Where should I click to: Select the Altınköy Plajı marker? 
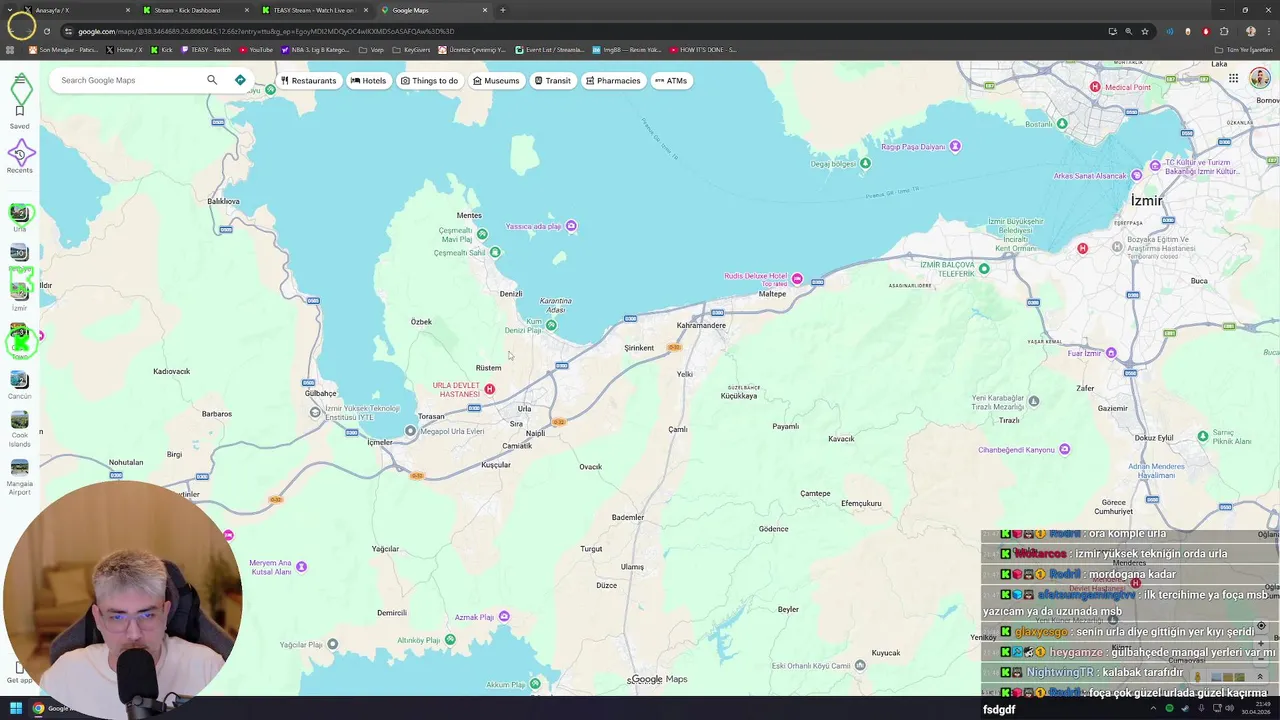point(450,640)
